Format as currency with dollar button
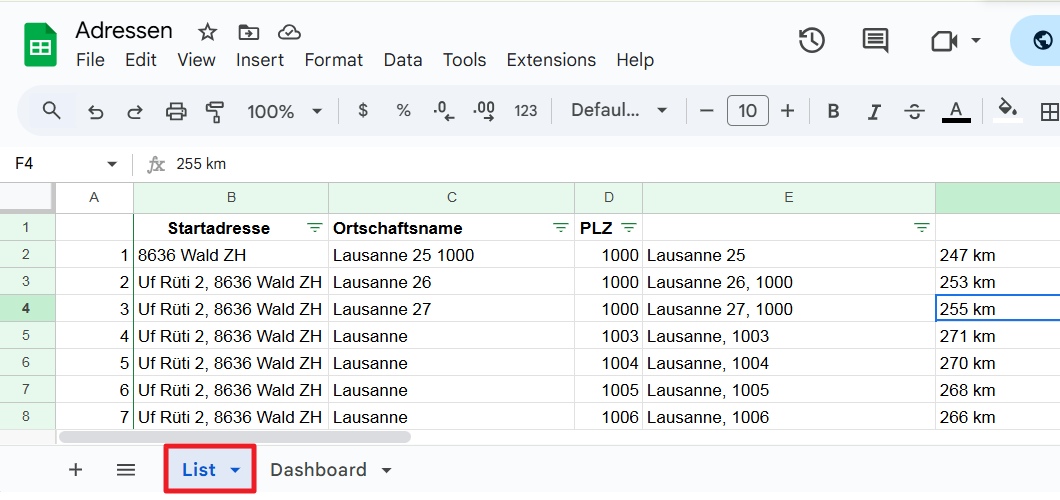Image resolution: width=1060 pixels, height=500 pixels. [363, 111]
